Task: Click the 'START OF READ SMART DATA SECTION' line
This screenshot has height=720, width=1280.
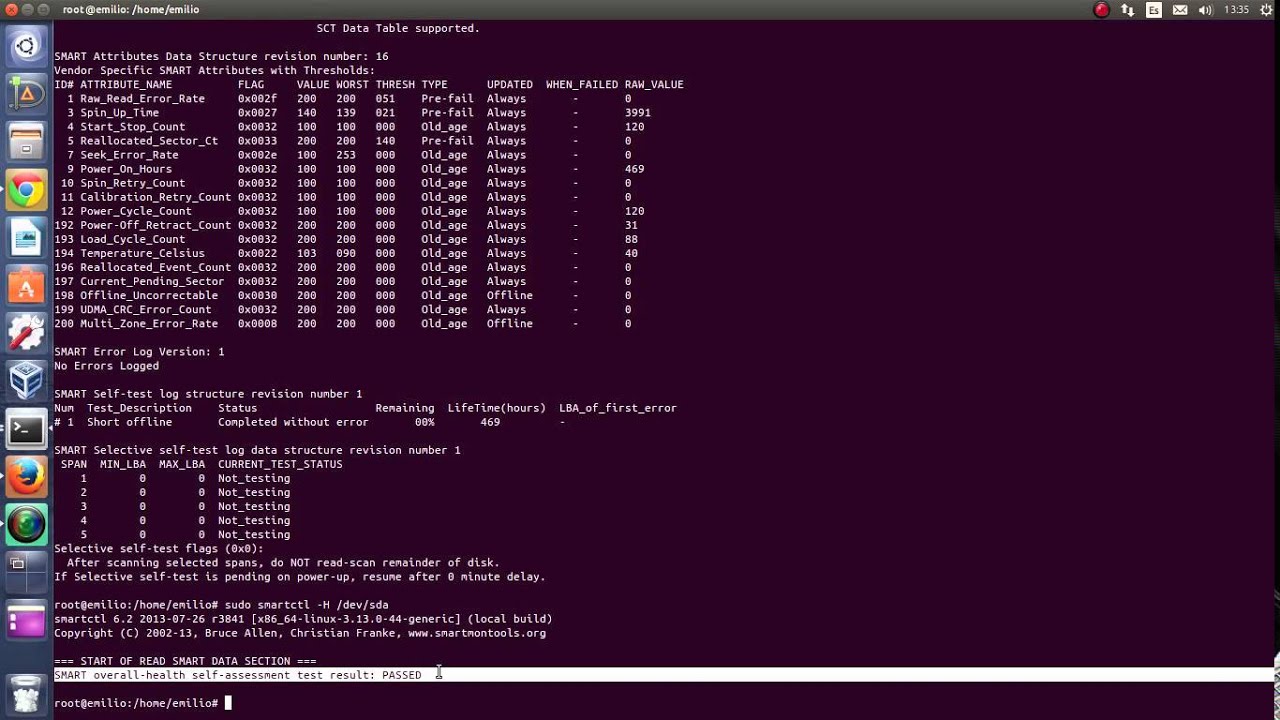Action: click(185, 661)
